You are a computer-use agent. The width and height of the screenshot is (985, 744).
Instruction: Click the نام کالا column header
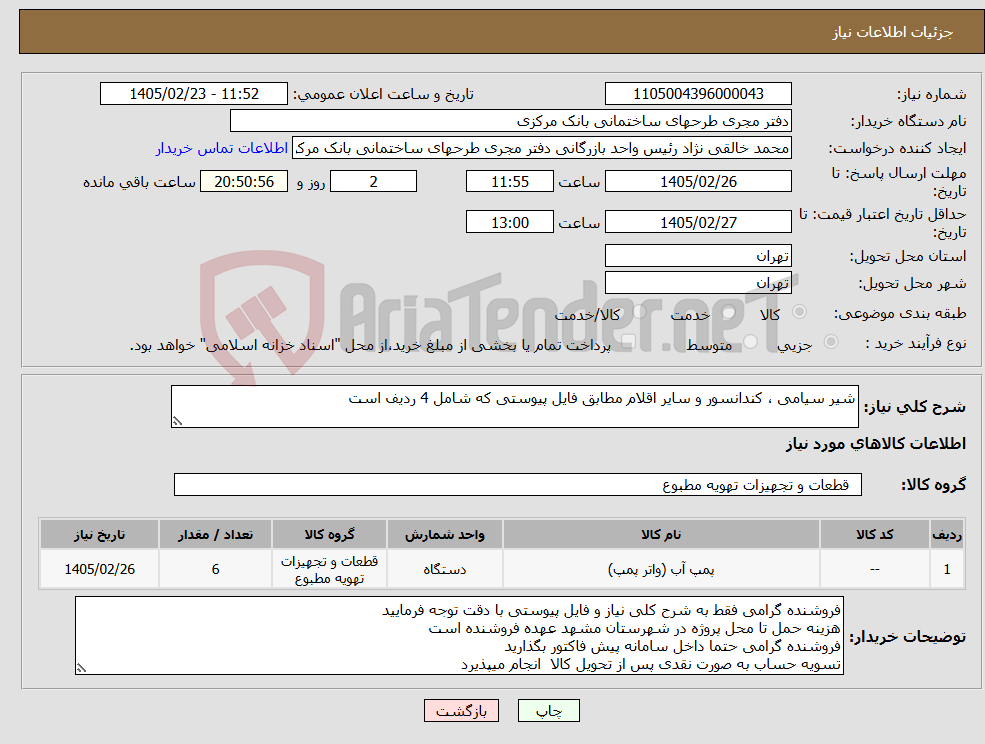pyautogui.click(x=661, y=534)
